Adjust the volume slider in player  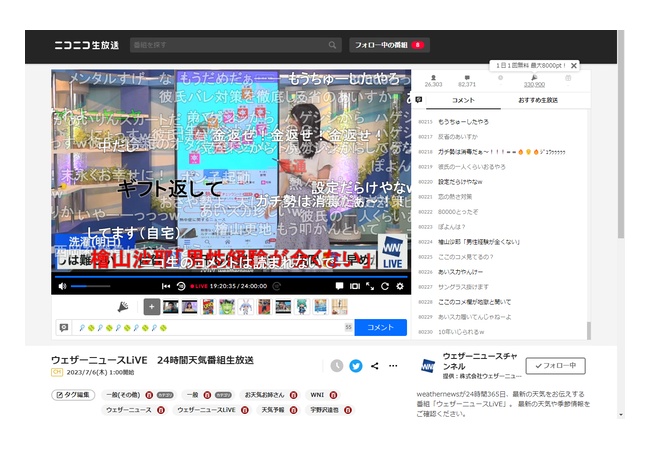(90, 286)
